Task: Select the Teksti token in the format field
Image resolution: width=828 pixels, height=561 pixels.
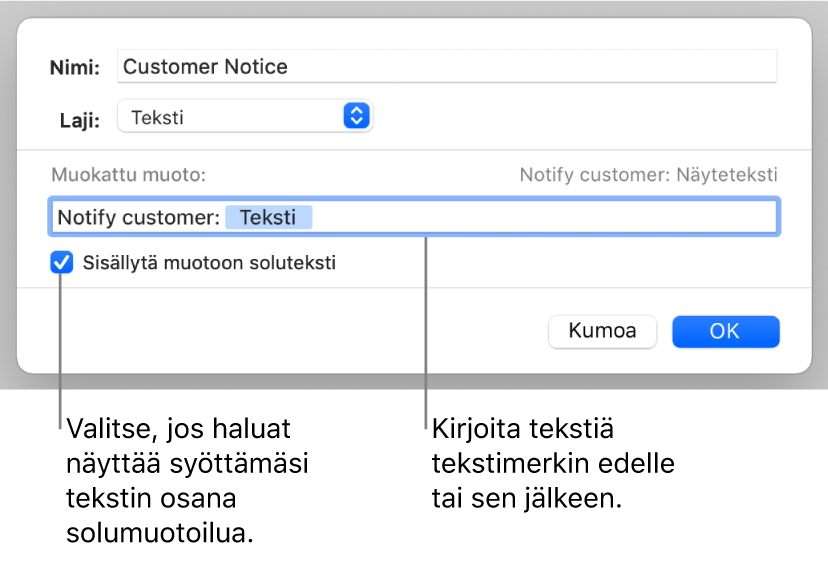Action: [268, 217]
